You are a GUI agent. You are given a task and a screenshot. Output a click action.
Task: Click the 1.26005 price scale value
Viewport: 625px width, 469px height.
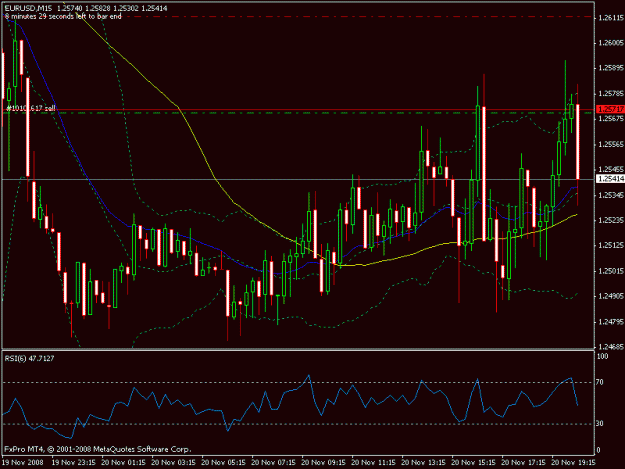tap(611, 43)
